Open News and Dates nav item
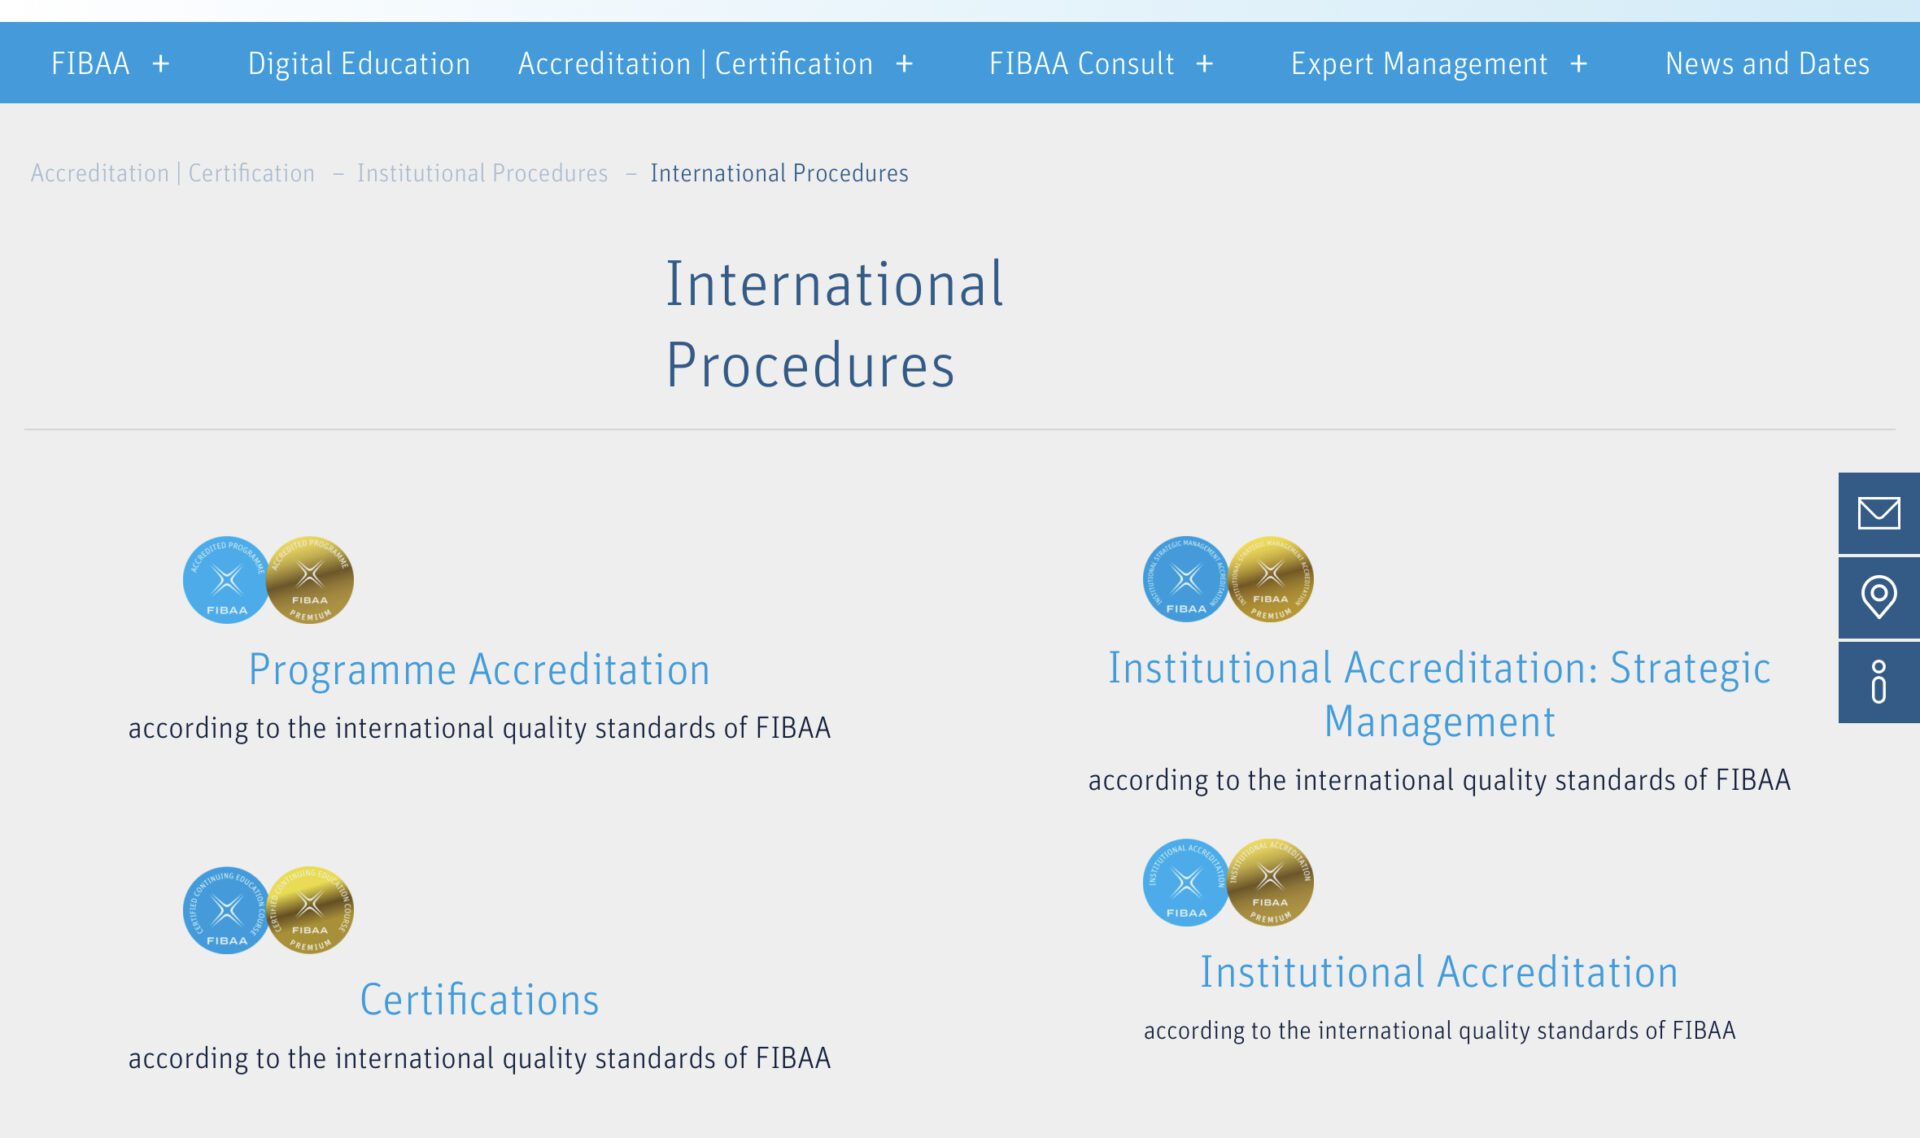The height and width of the screenshot is (1138, 1920). (1767, 64)
